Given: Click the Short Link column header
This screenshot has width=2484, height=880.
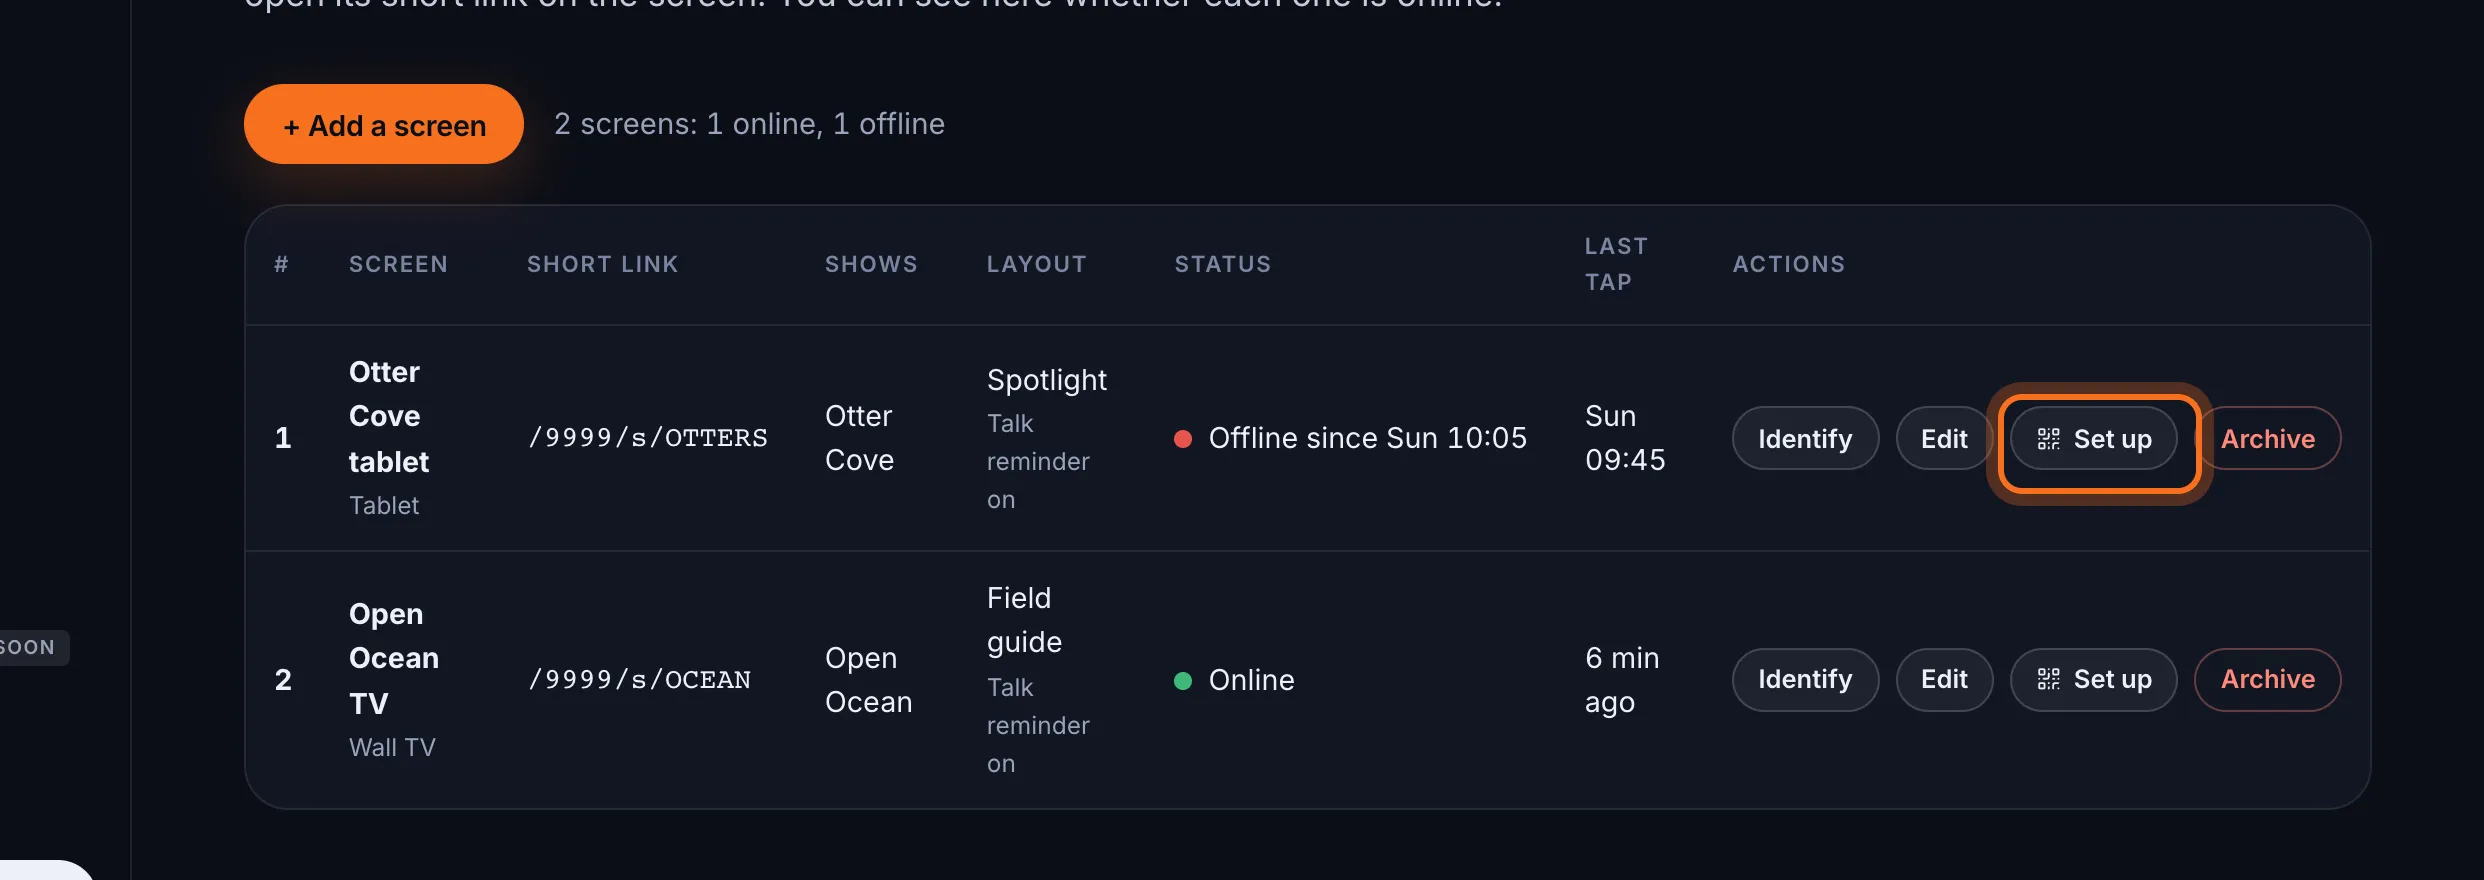Looking at the screenshot, I should click(x=602, y=264).
